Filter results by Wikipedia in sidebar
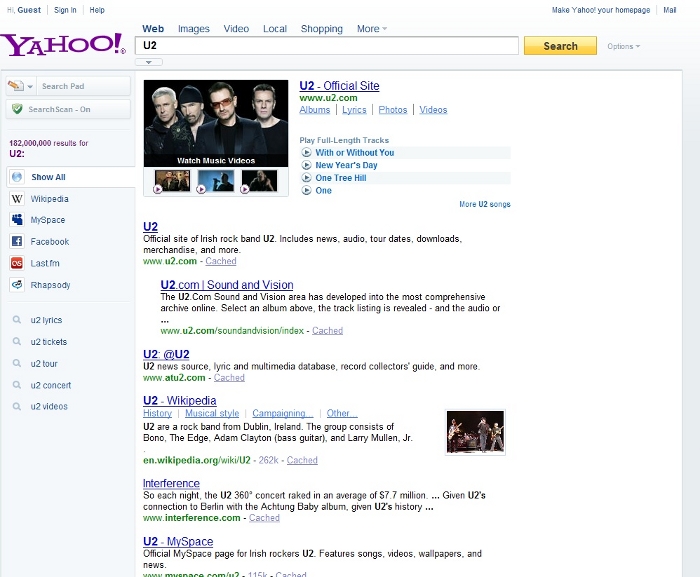Screen dimensions: 700x577 coord(50,199)
